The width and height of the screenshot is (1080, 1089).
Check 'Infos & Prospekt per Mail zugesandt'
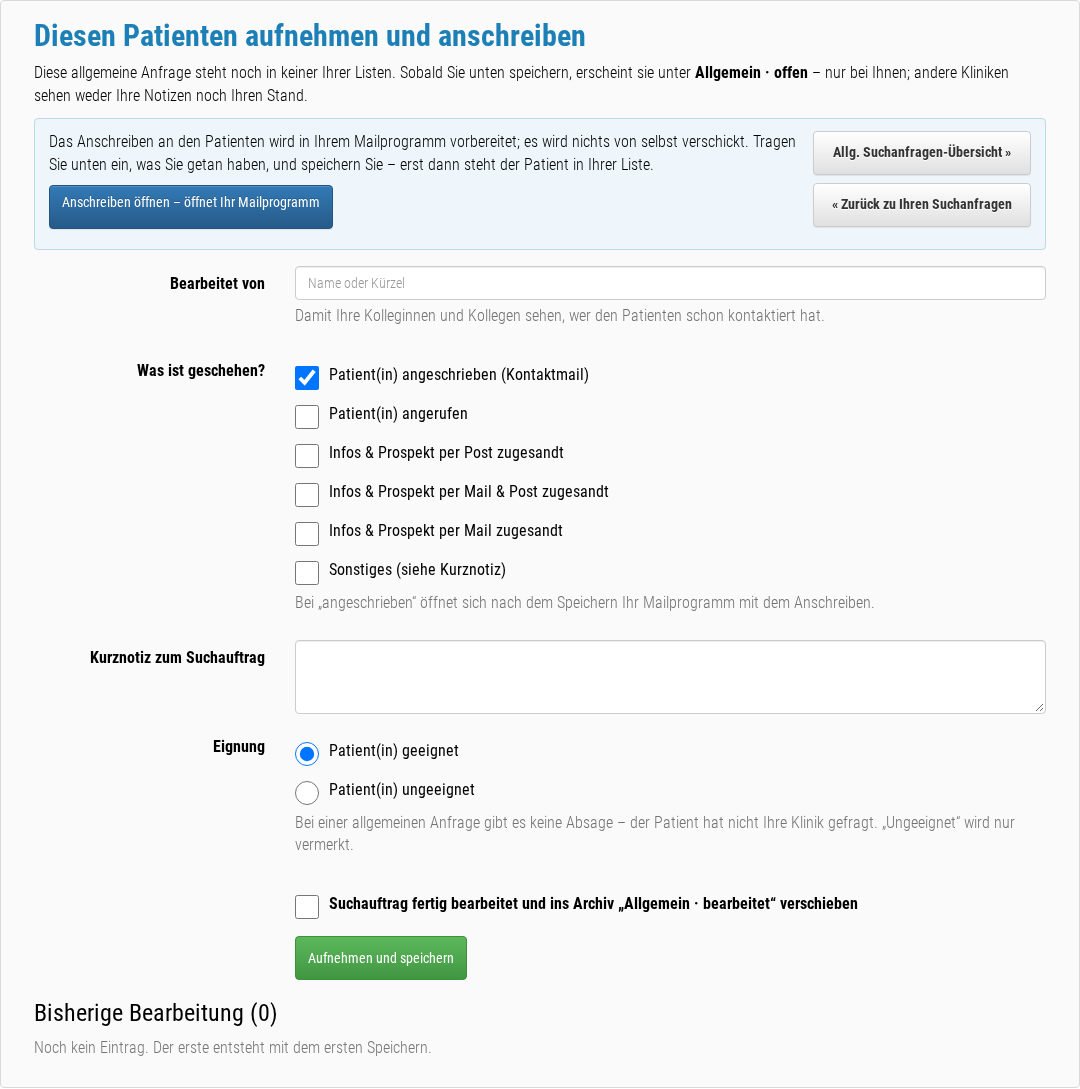click(307, 533)
